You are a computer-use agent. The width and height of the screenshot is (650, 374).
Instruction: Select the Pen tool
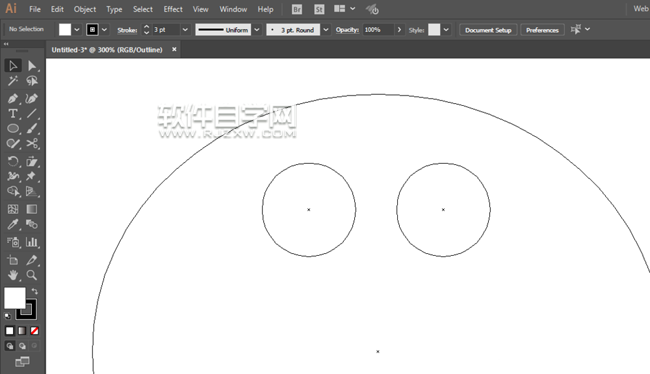(12, 99)
